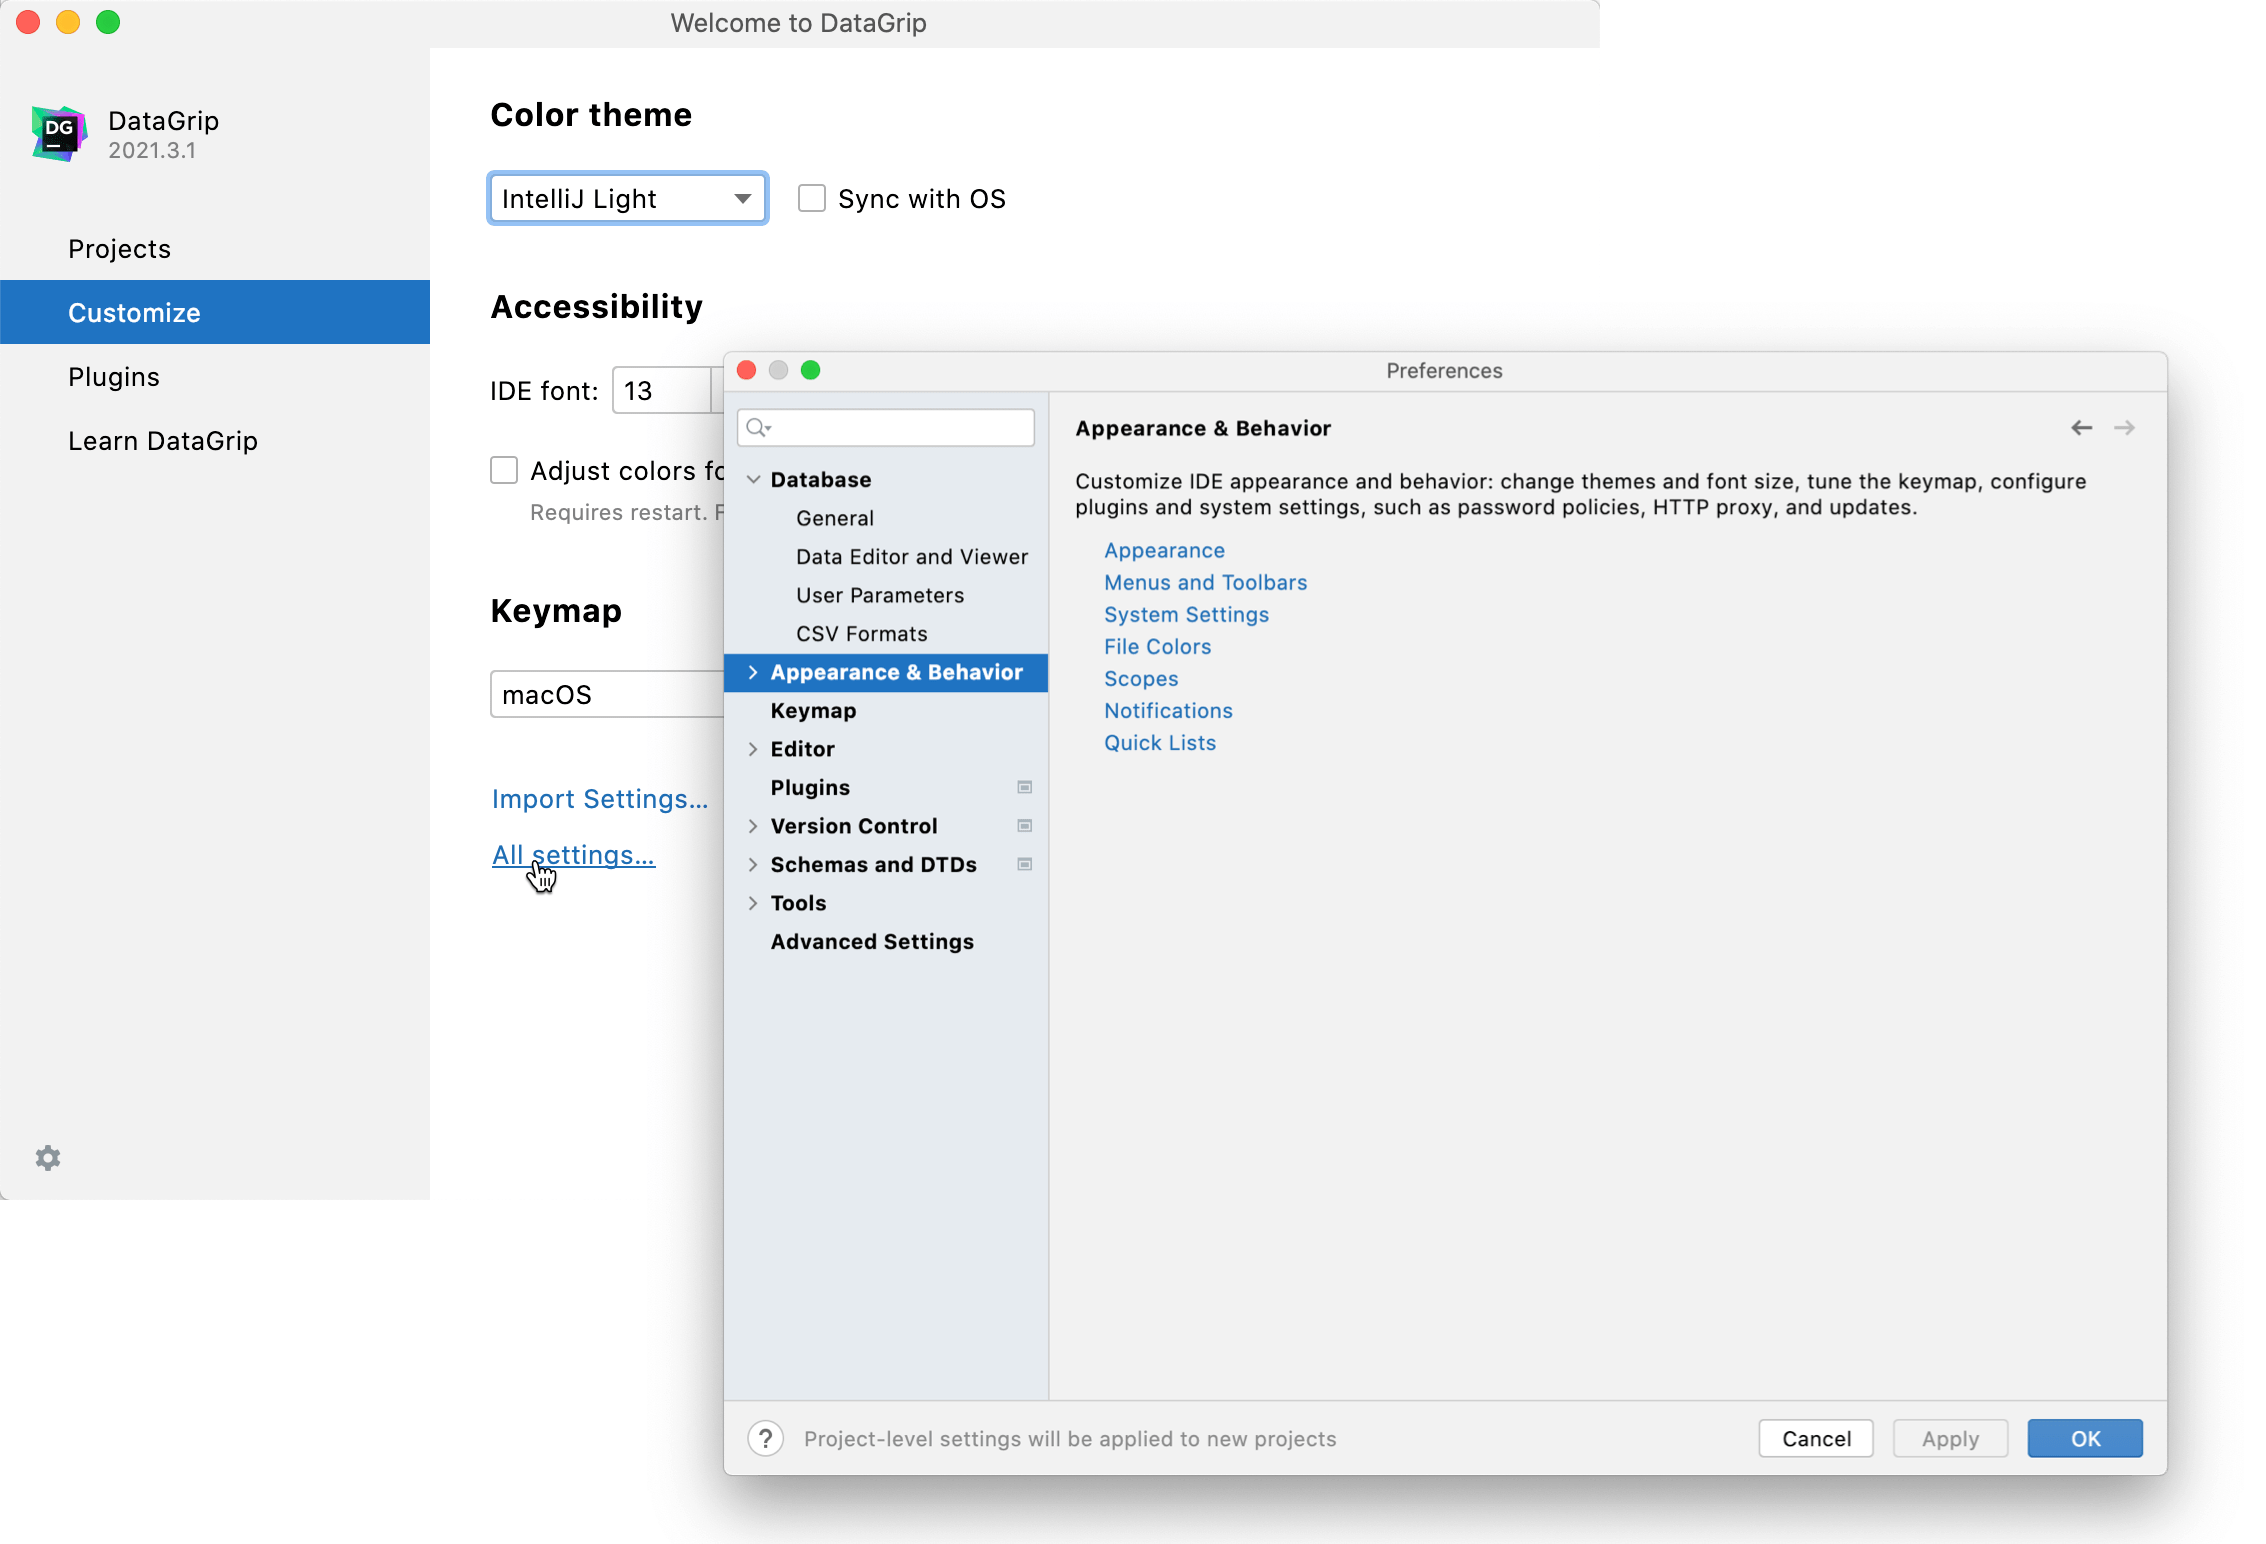Open the Projects tab in Welcome window
This screenshot has width=2266, height=1544.
pos(215,249)
